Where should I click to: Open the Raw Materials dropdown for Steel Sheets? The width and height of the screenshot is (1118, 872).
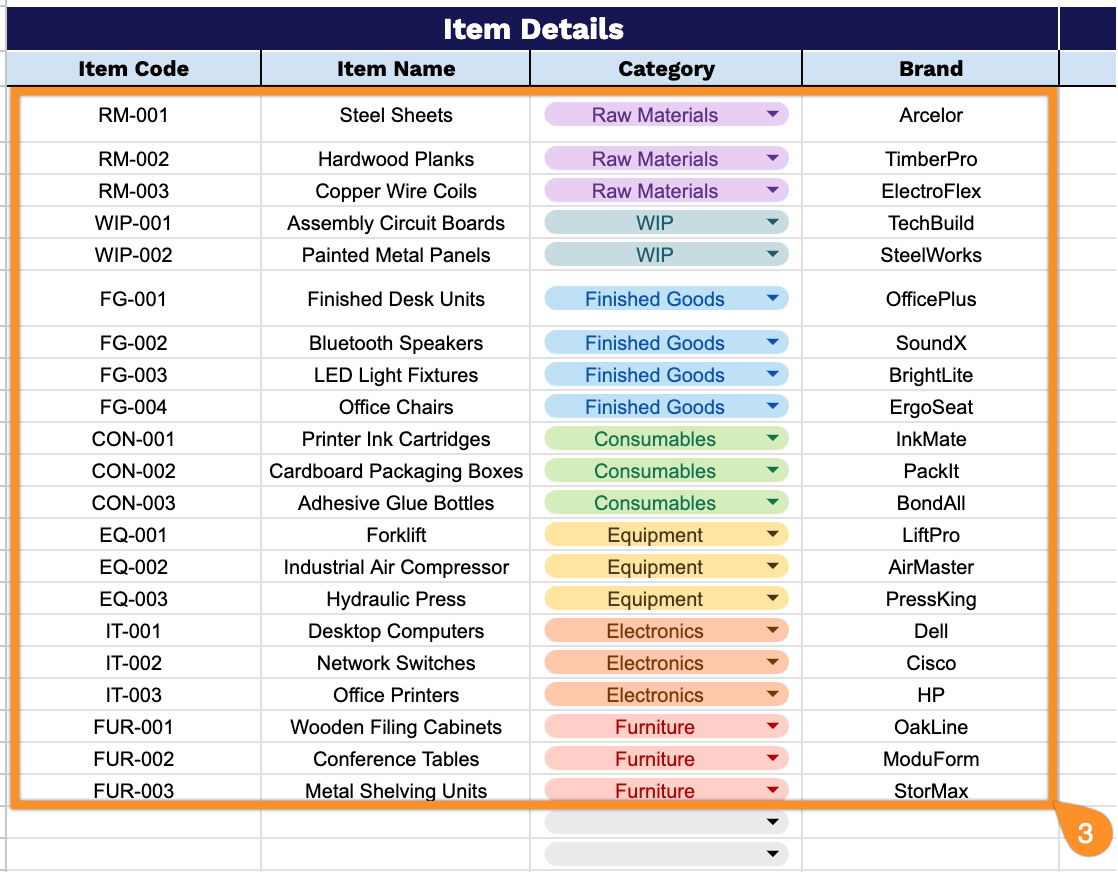772,114
